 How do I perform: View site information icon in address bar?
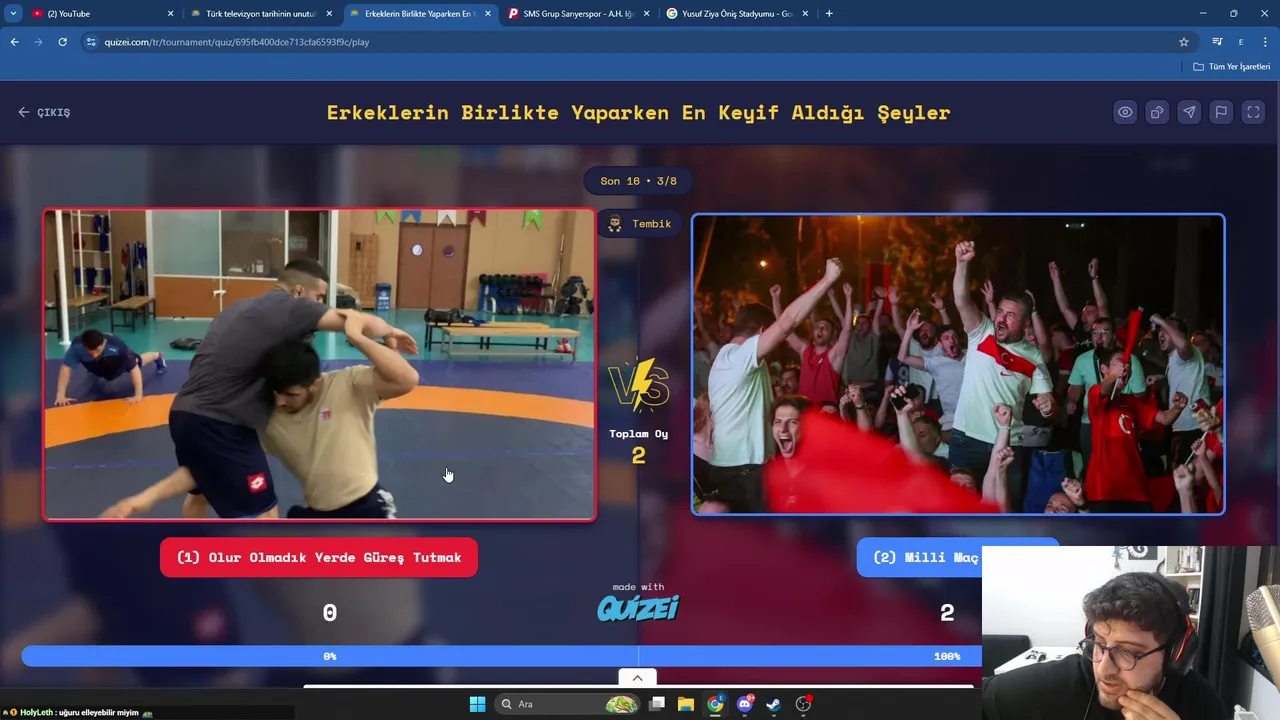91,42
